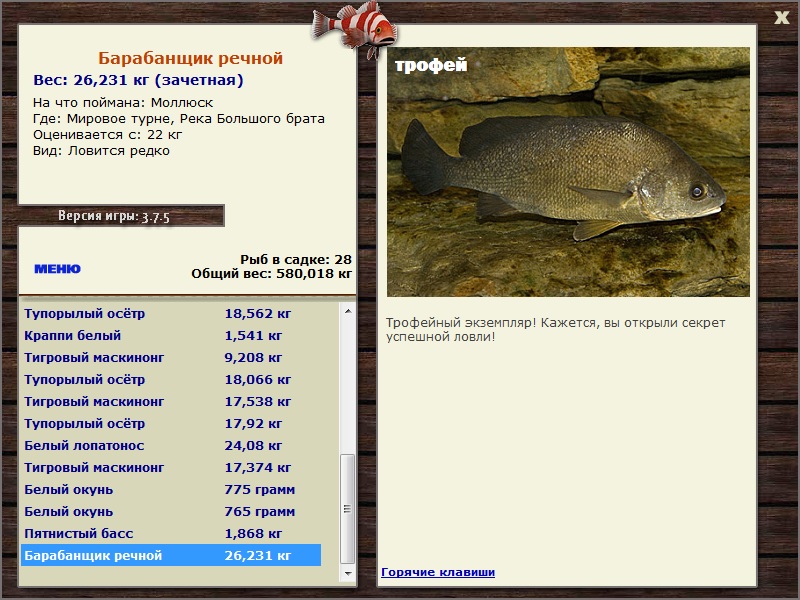Click the Общий вес: 580,018 кг text

point(271,274)
